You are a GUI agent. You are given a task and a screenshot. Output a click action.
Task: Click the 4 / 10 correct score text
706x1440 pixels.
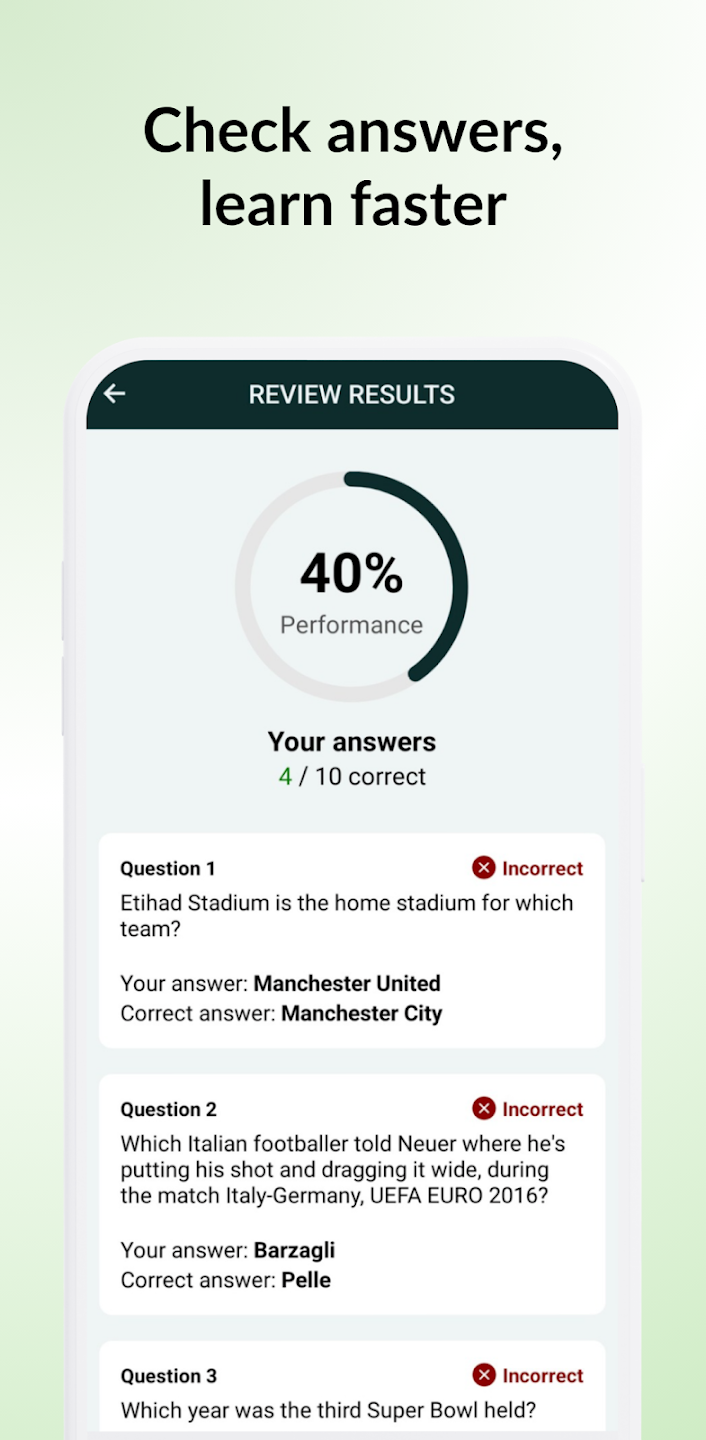tap(351, 776)
